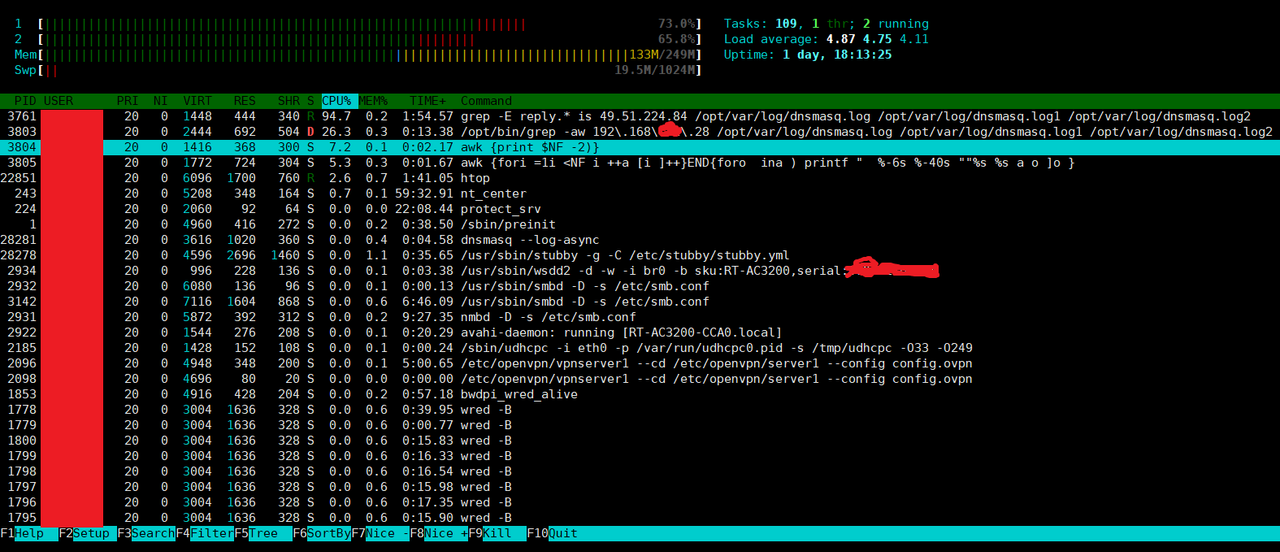Image resolution: width=1280 pixels, height=552 pixels.
Task: Select the smbd process with PID 2932
Action: (640, 286)
